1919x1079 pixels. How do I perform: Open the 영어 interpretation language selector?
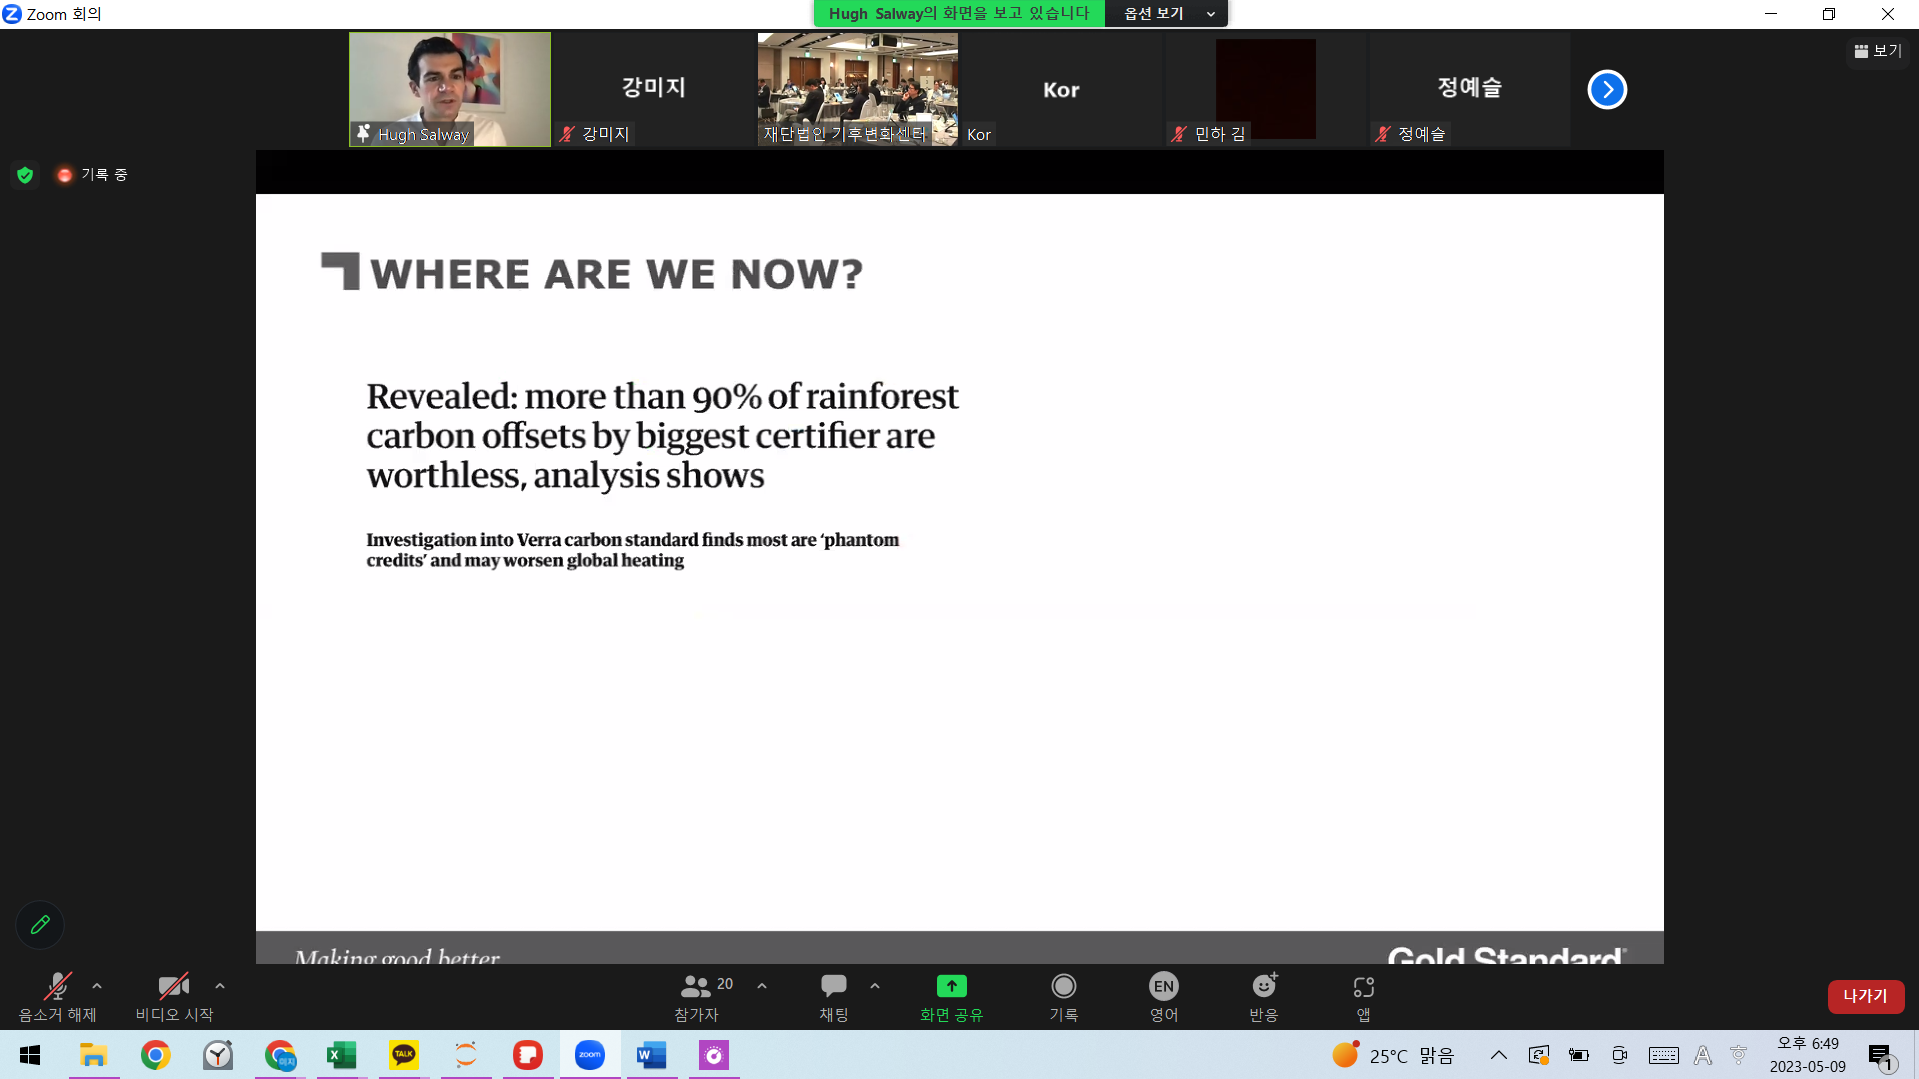pos(1164,997)
